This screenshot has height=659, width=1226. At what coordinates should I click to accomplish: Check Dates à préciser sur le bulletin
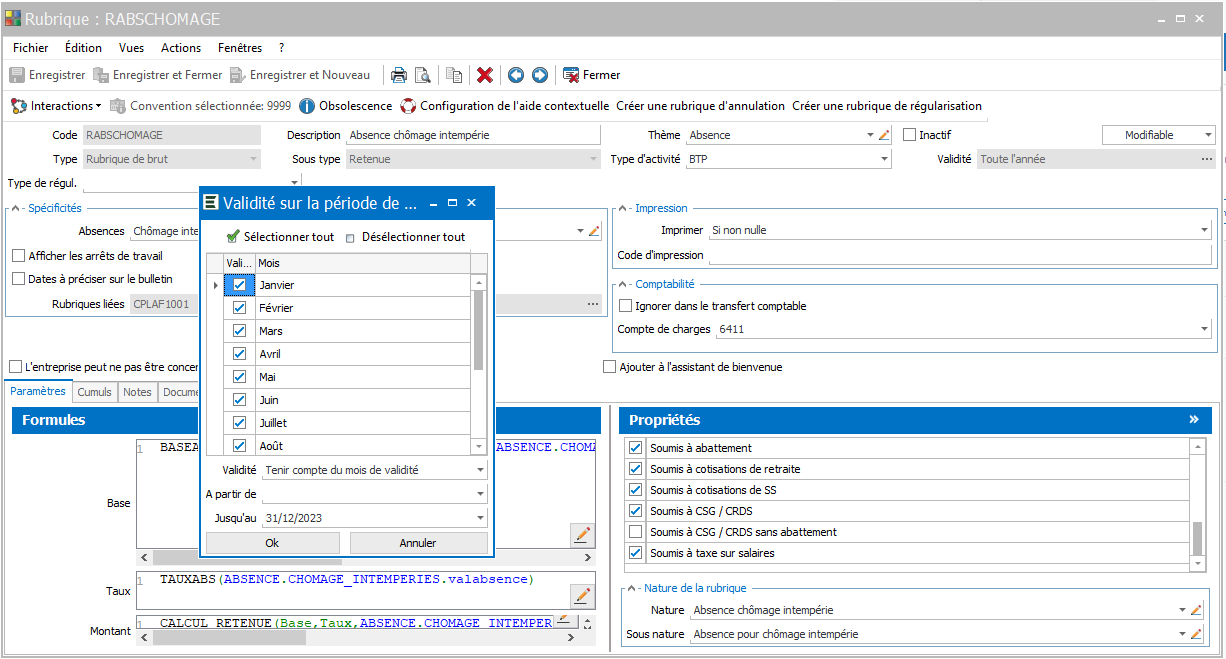19,279
